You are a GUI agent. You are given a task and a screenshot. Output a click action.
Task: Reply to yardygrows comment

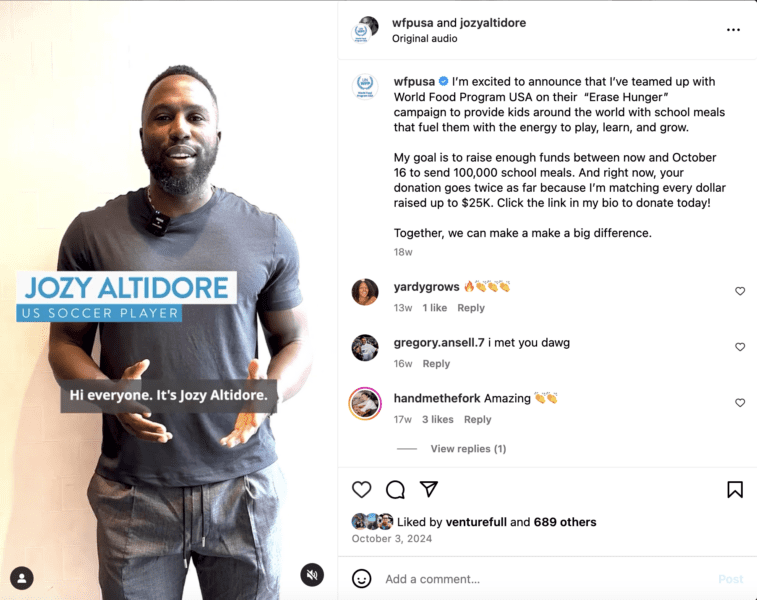[471, 308]
